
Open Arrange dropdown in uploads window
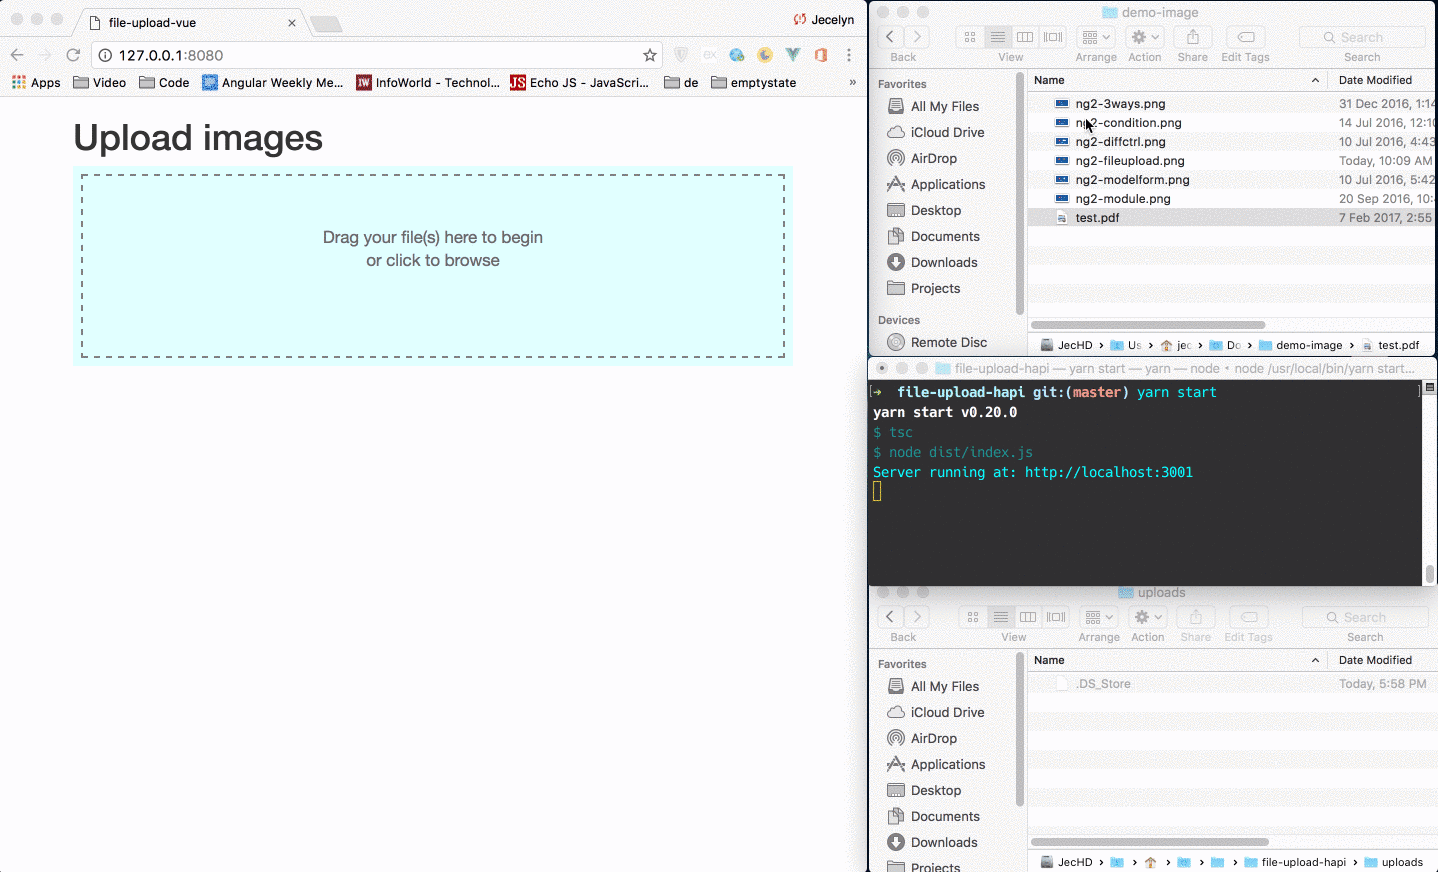tap(1099, 617)
